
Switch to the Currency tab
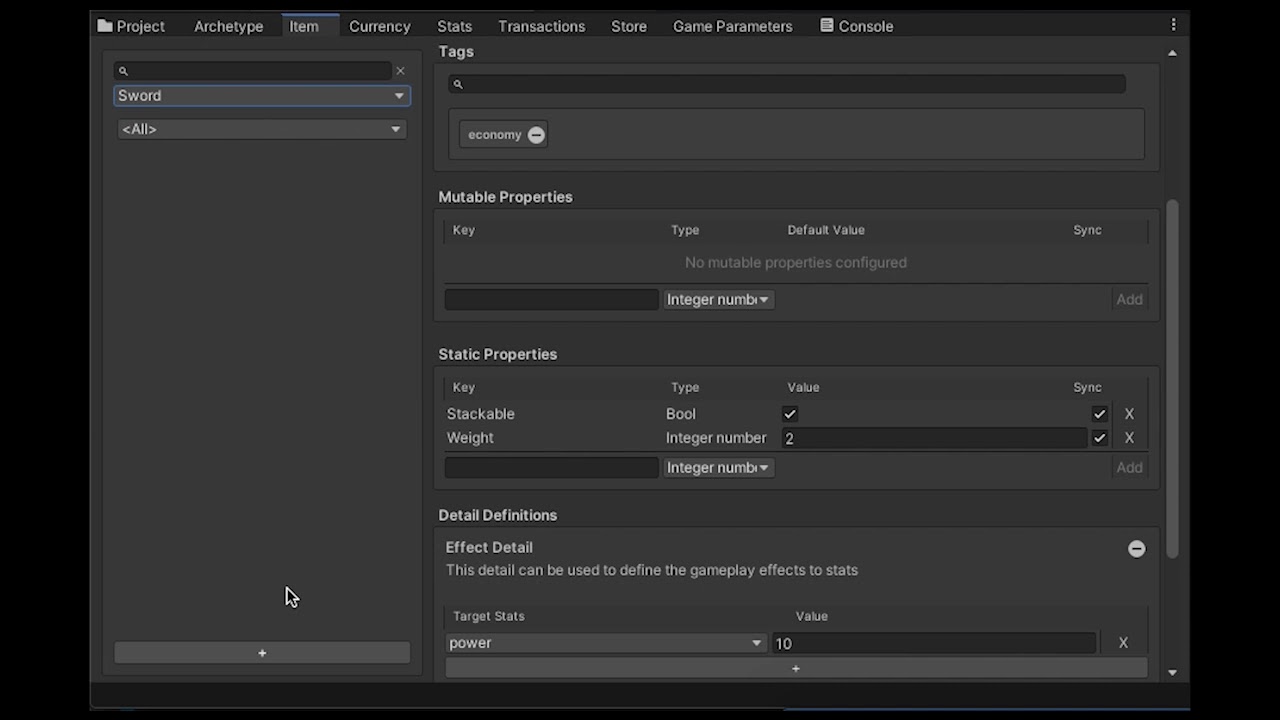point(379,26)
